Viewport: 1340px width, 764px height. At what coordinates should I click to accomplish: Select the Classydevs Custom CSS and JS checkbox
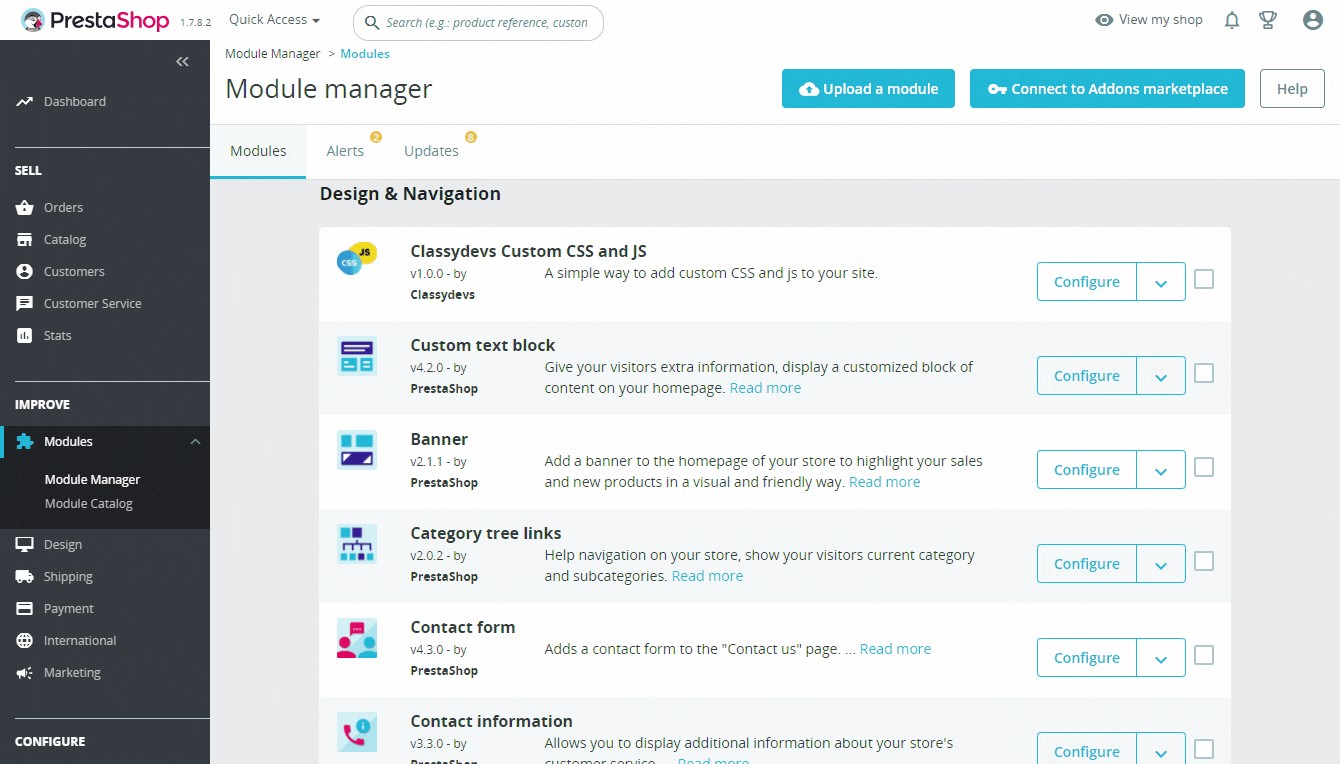click(x=1204, y=279)
